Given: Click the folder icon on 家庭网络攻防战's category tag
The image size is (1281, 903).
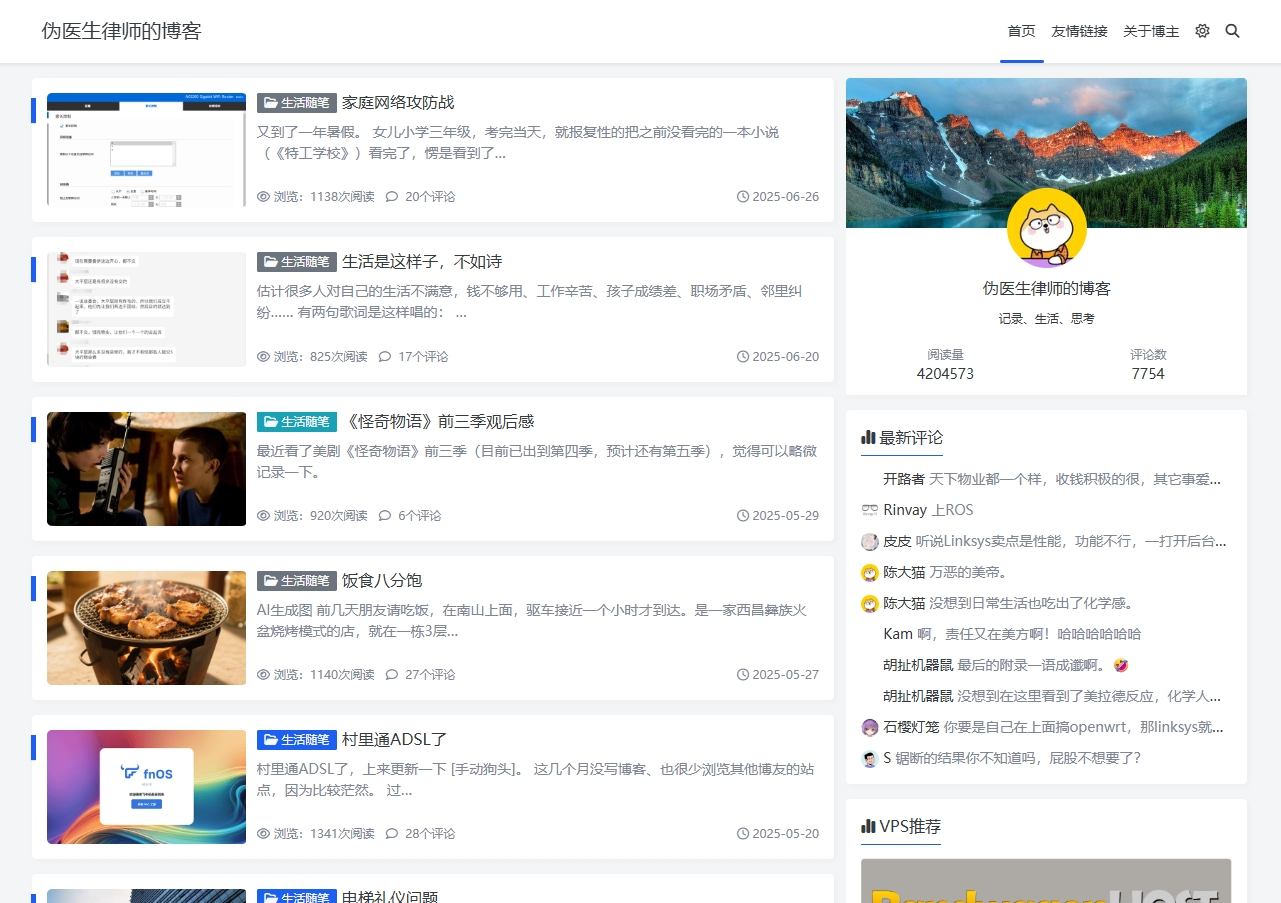Looking at the screenshot, I should point(270,102).
